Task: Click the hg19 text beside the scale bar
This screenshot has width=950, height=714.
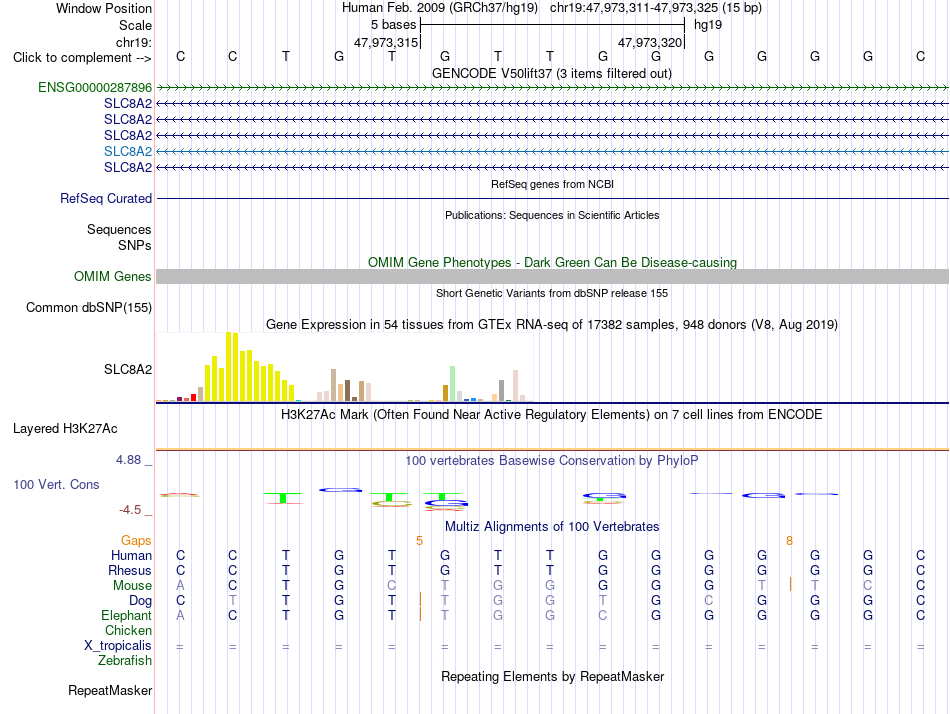Action: pos(708,25)
